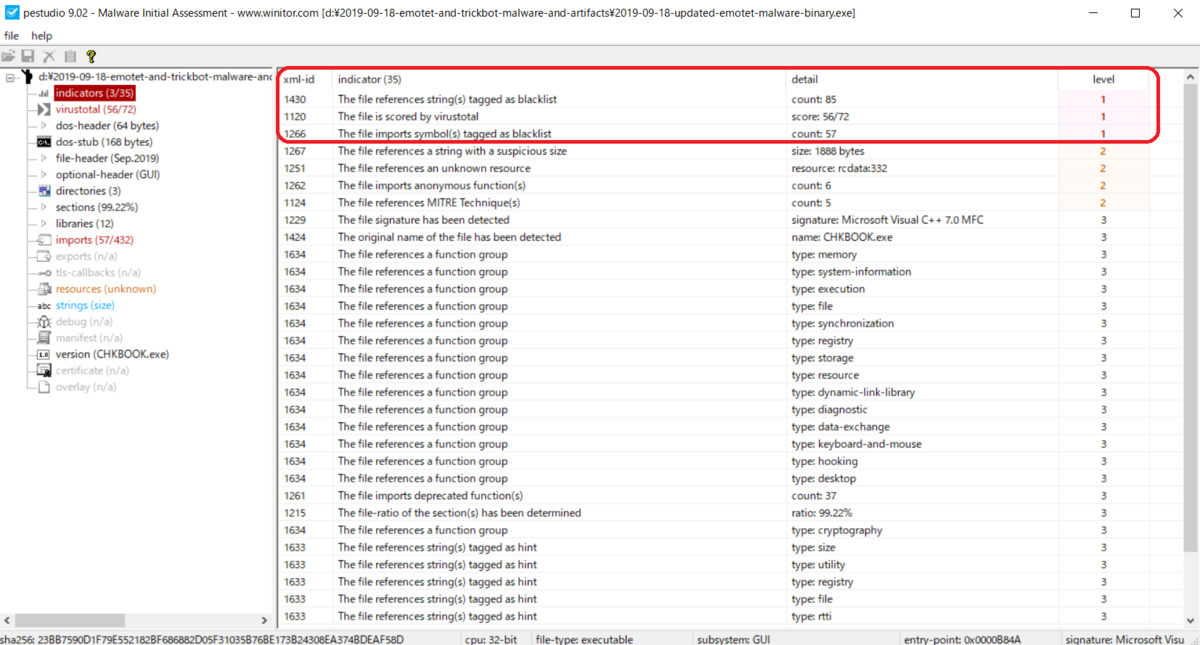This screenshot has height=645, width=1200.
Task: Click the indicator list's scroll-up arrow
Action: coord(1190,78)
